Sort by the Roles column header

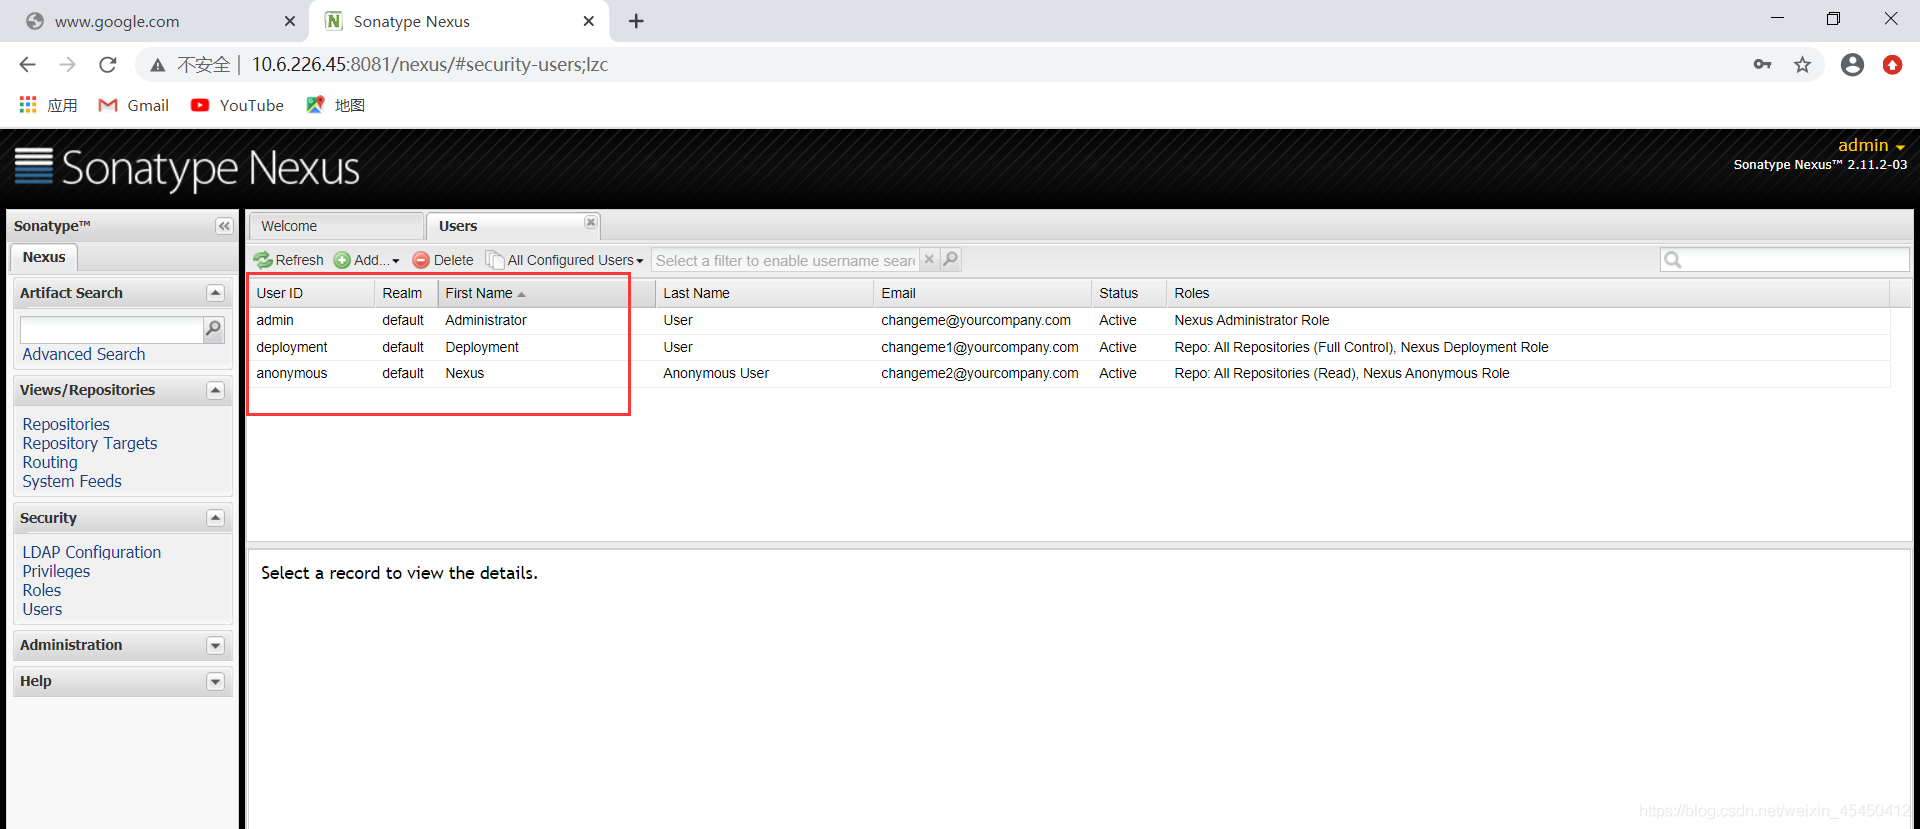1528,293
